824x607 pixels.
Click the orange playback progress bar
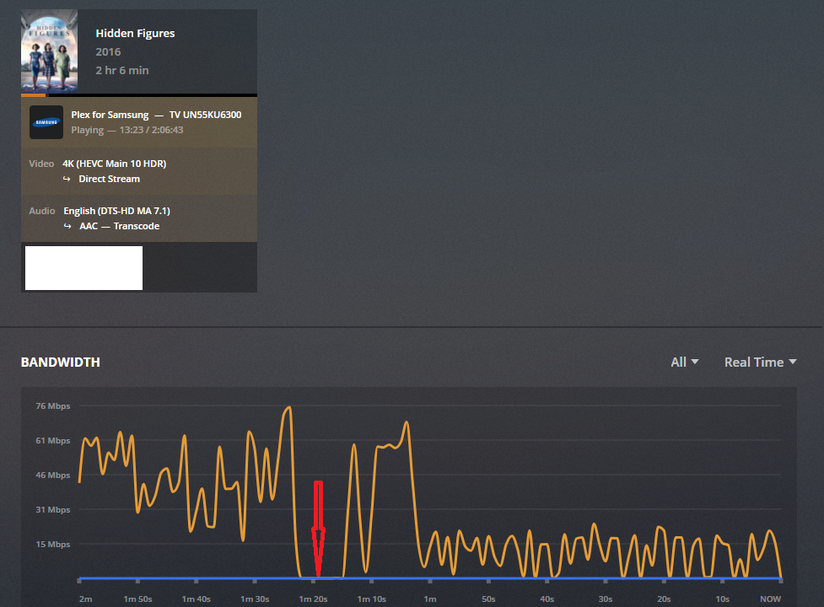pos(34,95)
